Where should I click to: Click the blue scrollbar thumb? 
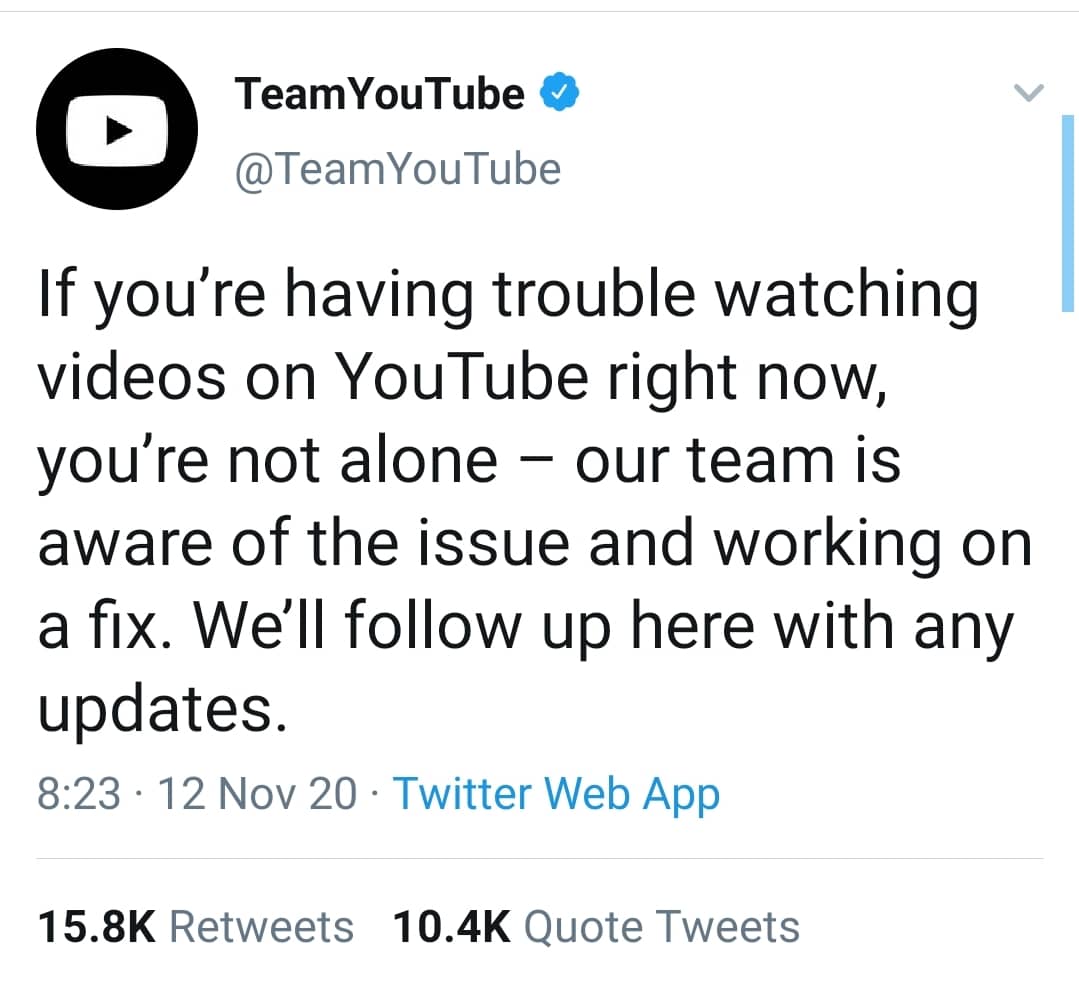[x=1067, y=213]
